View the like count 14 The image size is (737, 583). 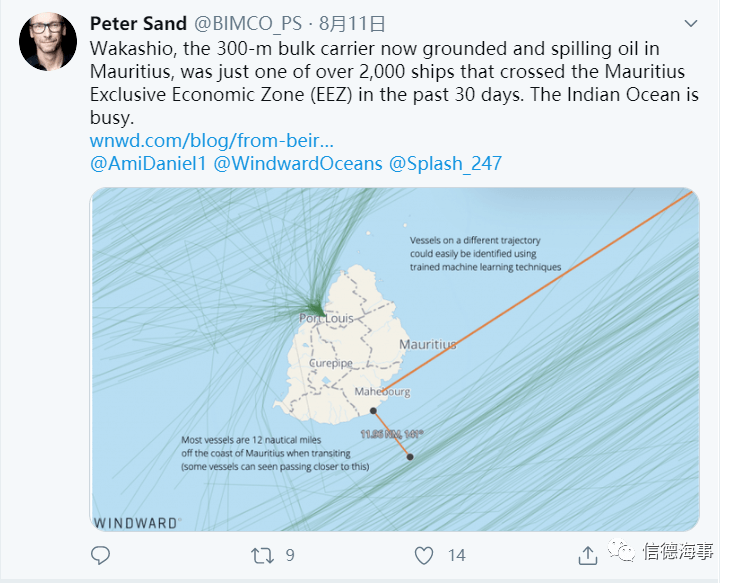[x=456, y=555]
